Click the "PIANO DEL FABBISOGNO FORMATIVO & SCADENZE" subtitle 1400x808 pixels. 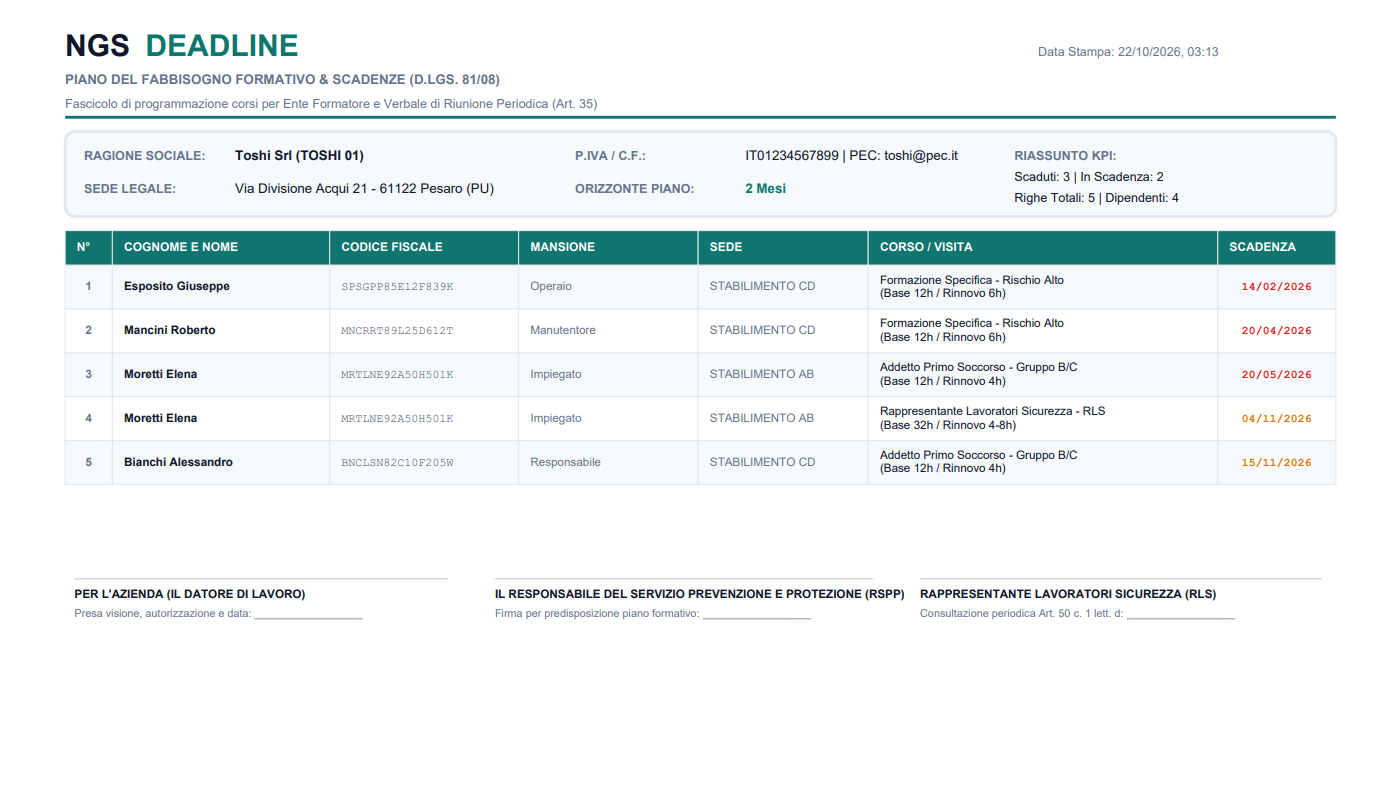tap(282, 79)
